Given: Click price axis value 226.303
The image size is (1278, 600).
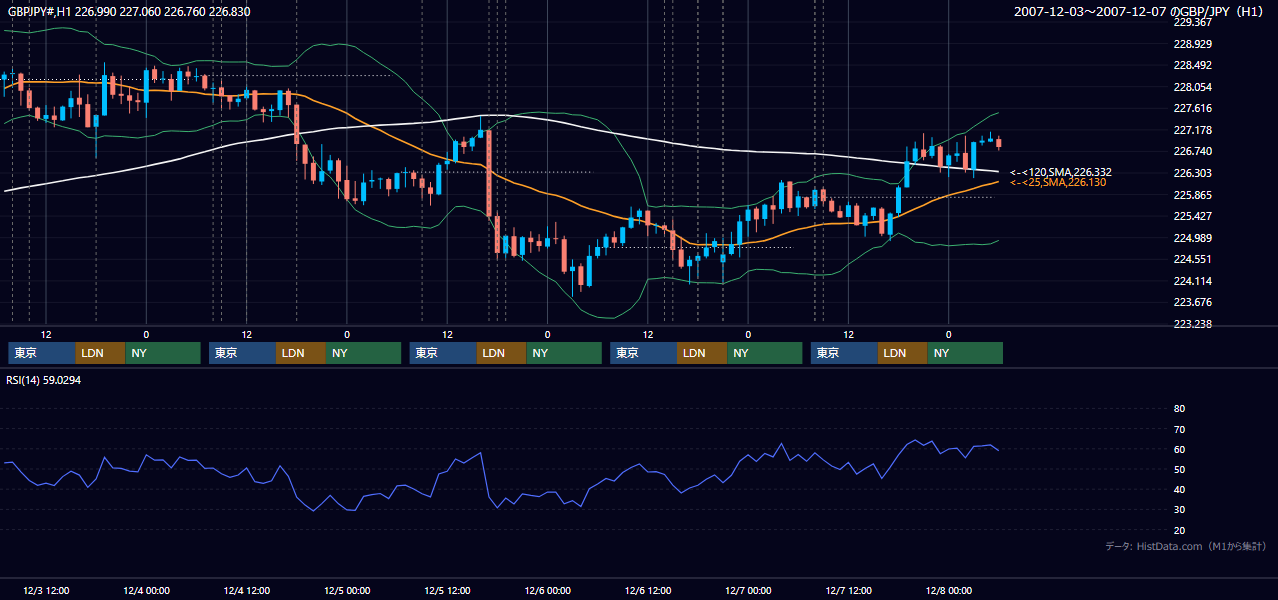Looking at the screenshot, I should (x=1192, y=173).
